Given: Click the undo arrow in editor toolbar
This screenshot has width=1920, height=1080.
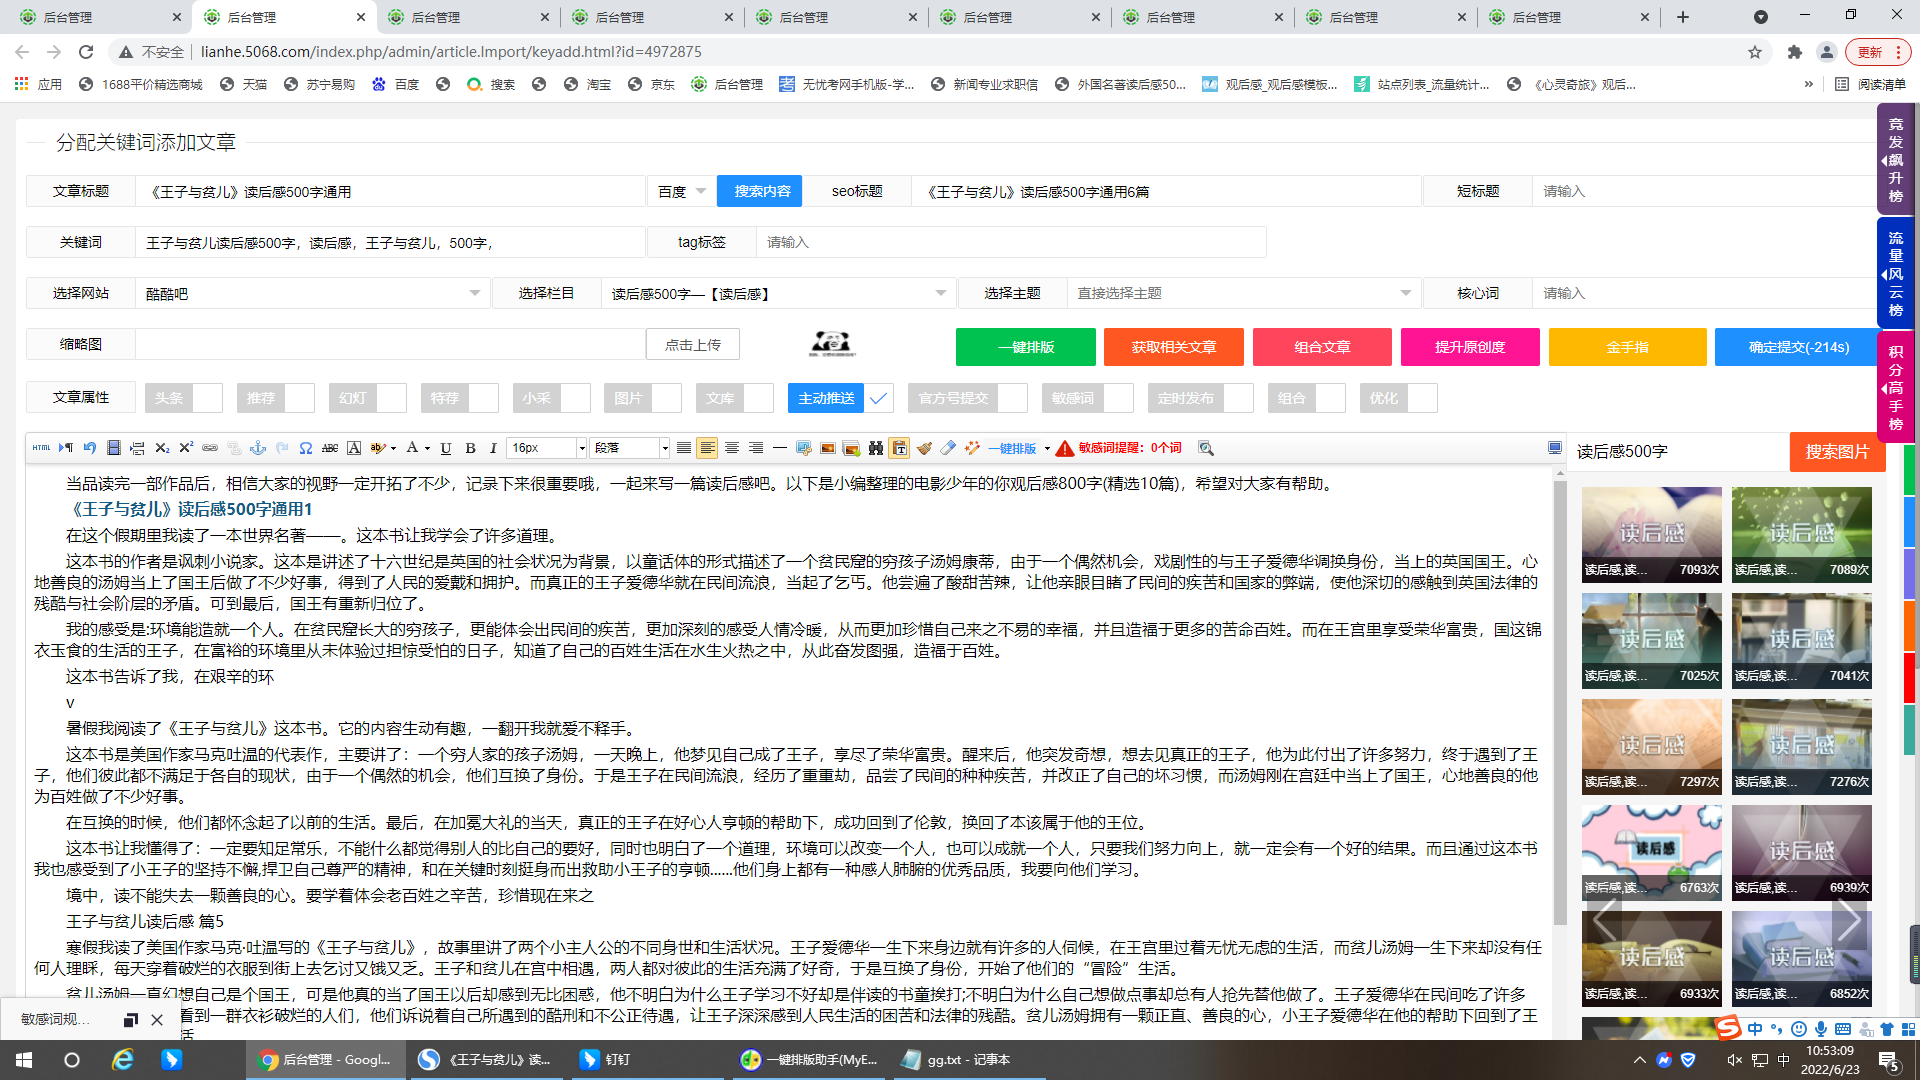Looking at the screenshot, I should (x=89, y=448).
